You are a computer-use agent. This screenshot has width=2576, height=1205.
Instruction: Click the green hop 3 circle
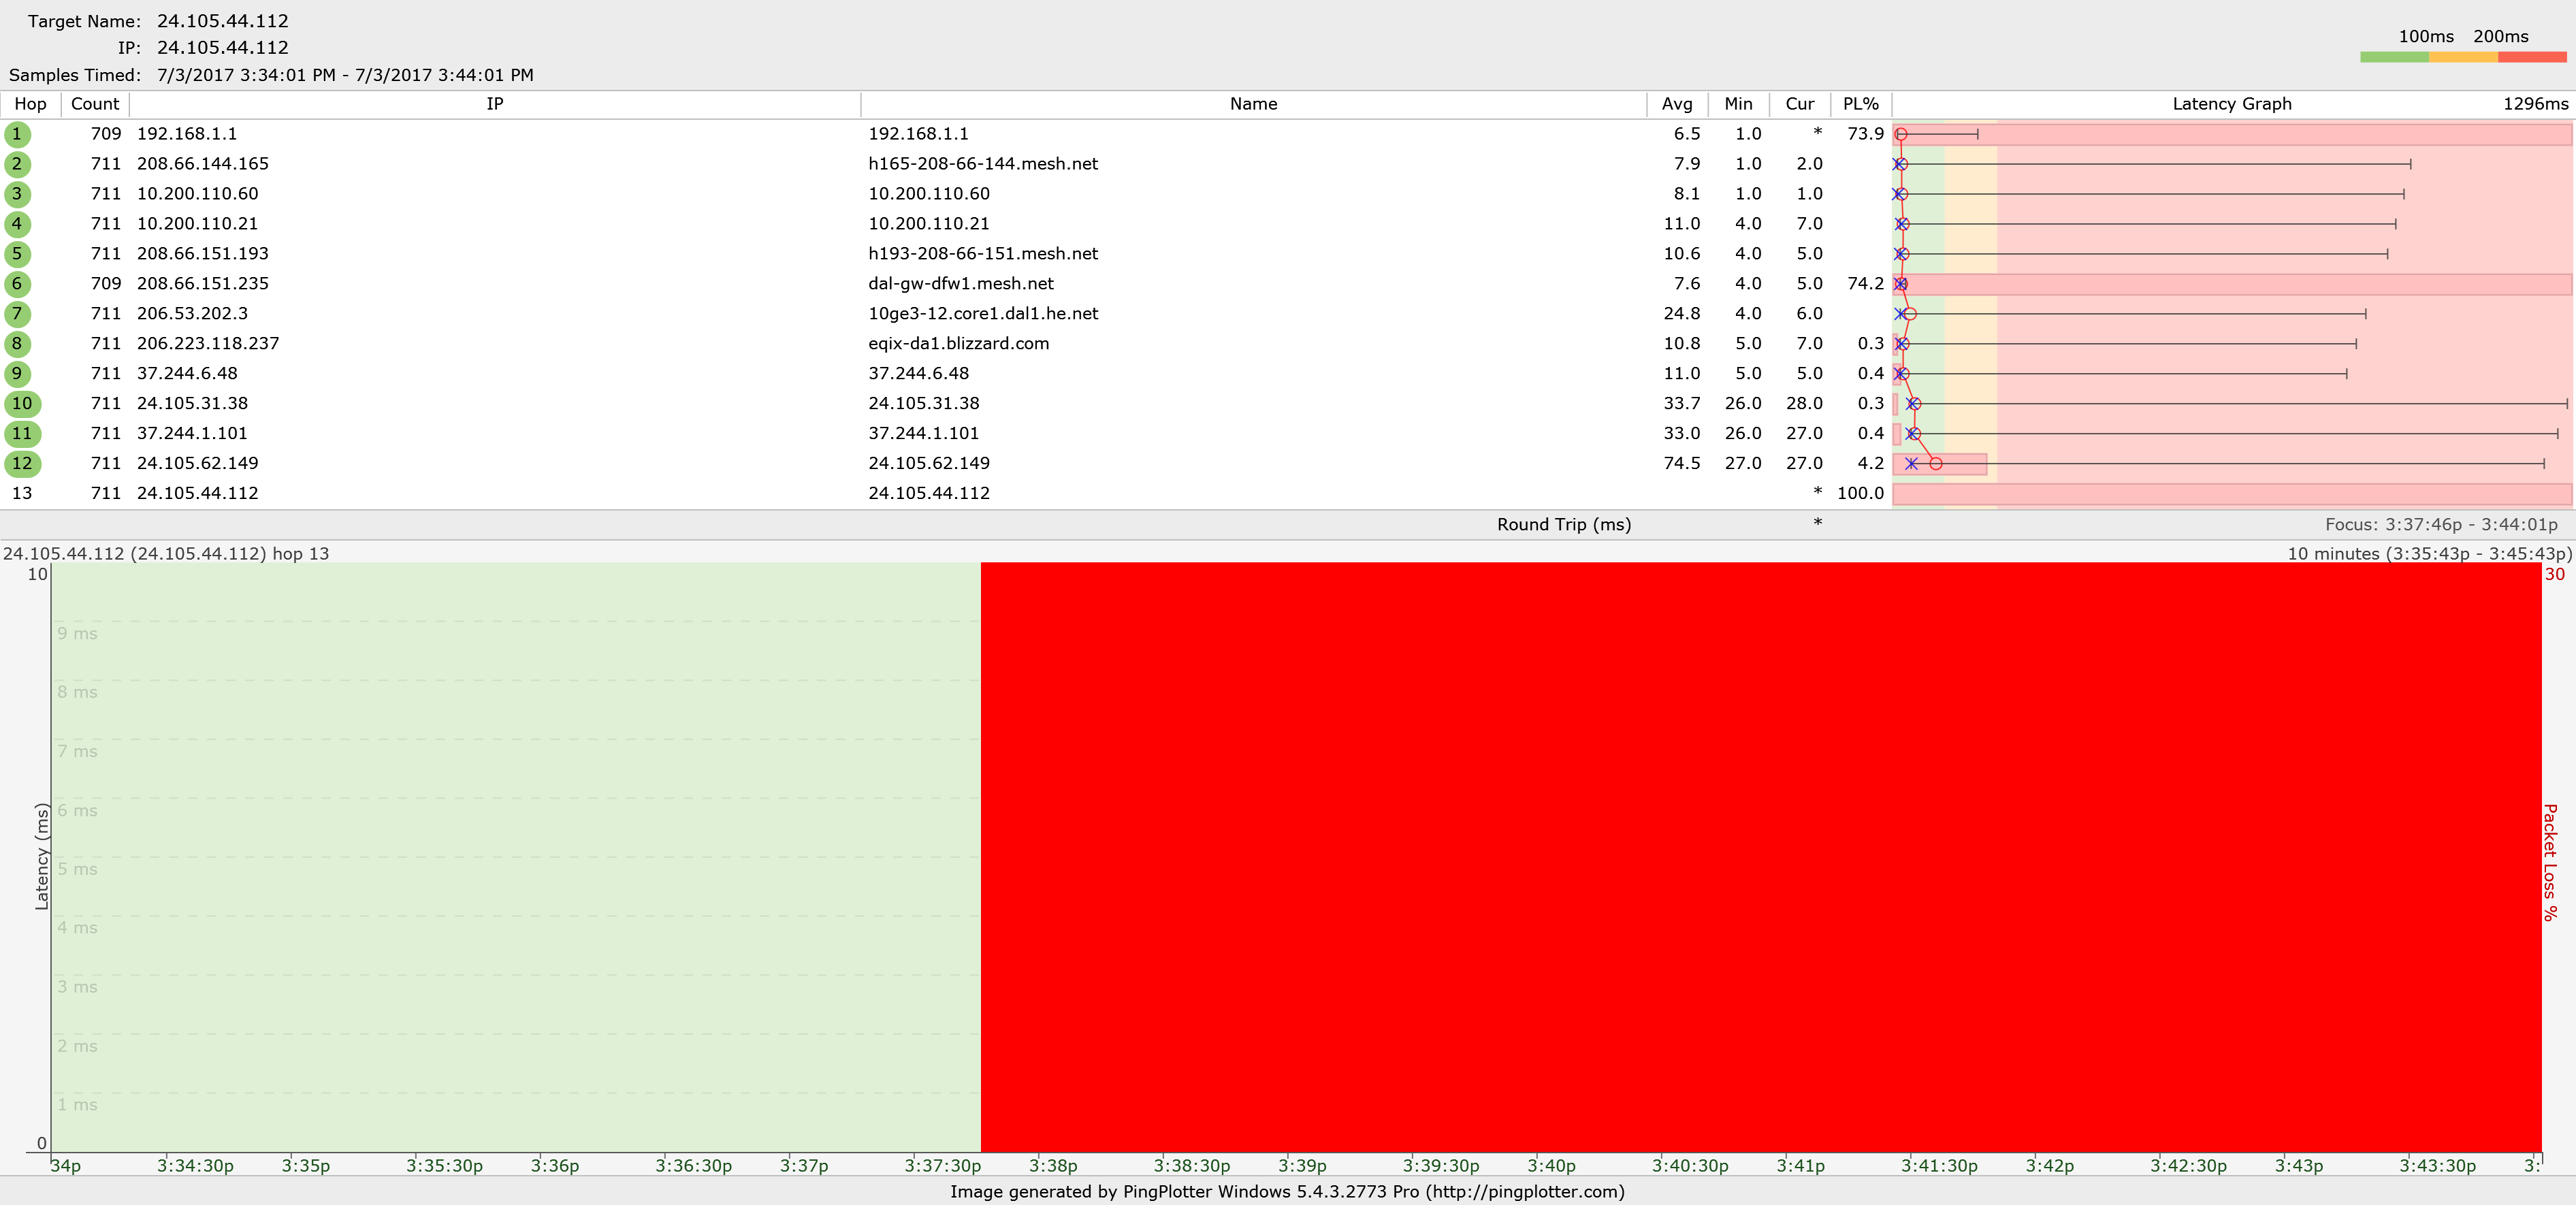pos(17,194)
